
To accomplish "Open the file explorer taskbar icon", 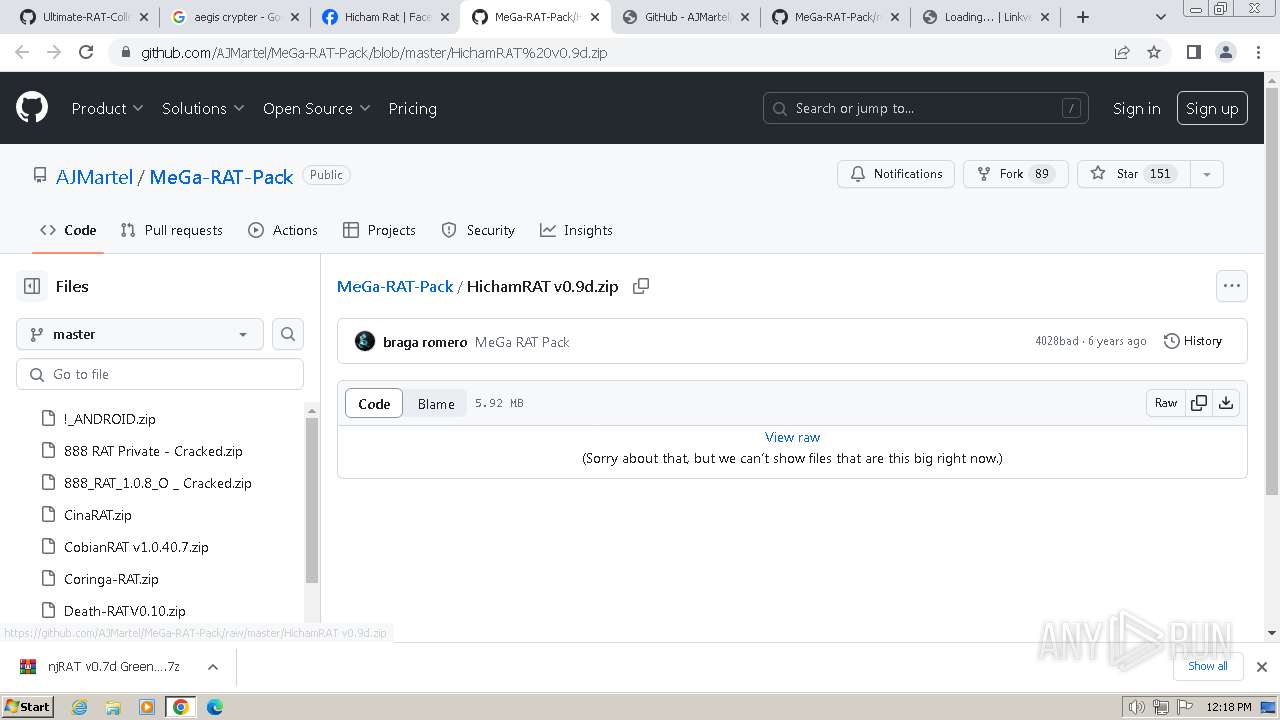I will (x=113, y=707).
